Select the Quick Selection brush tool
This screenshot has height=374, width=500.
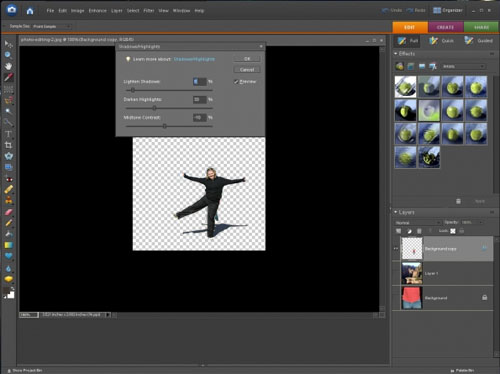9,123
